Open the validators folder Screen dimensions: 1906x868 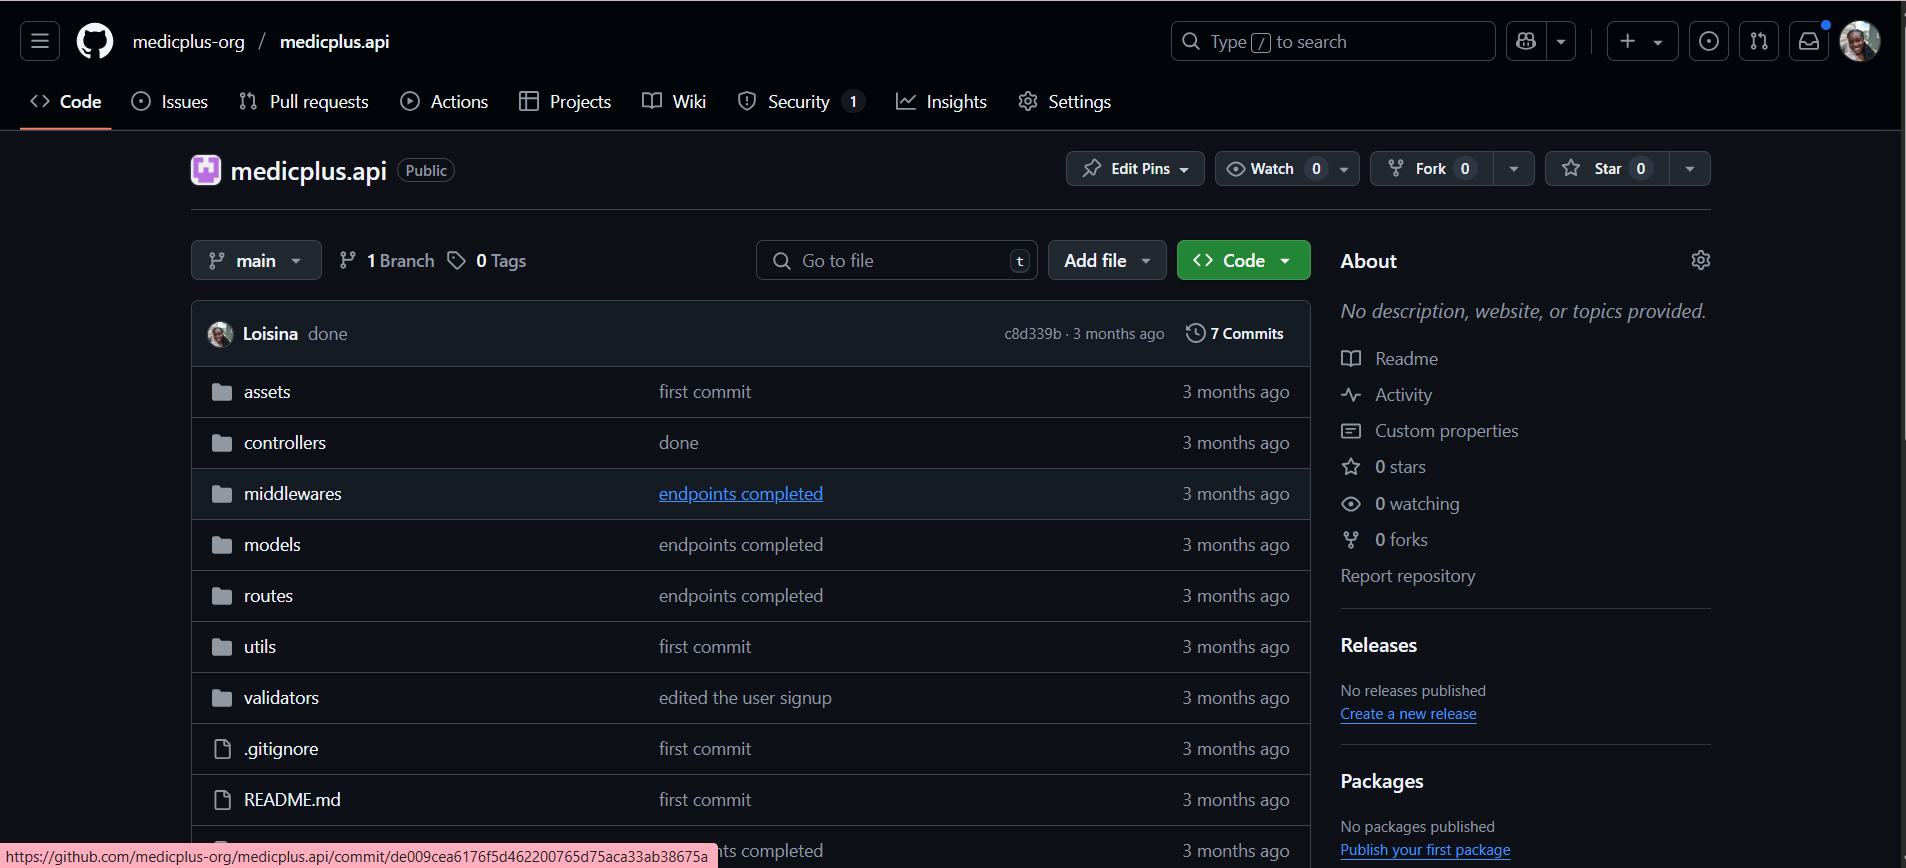click(x=281, y=698)
